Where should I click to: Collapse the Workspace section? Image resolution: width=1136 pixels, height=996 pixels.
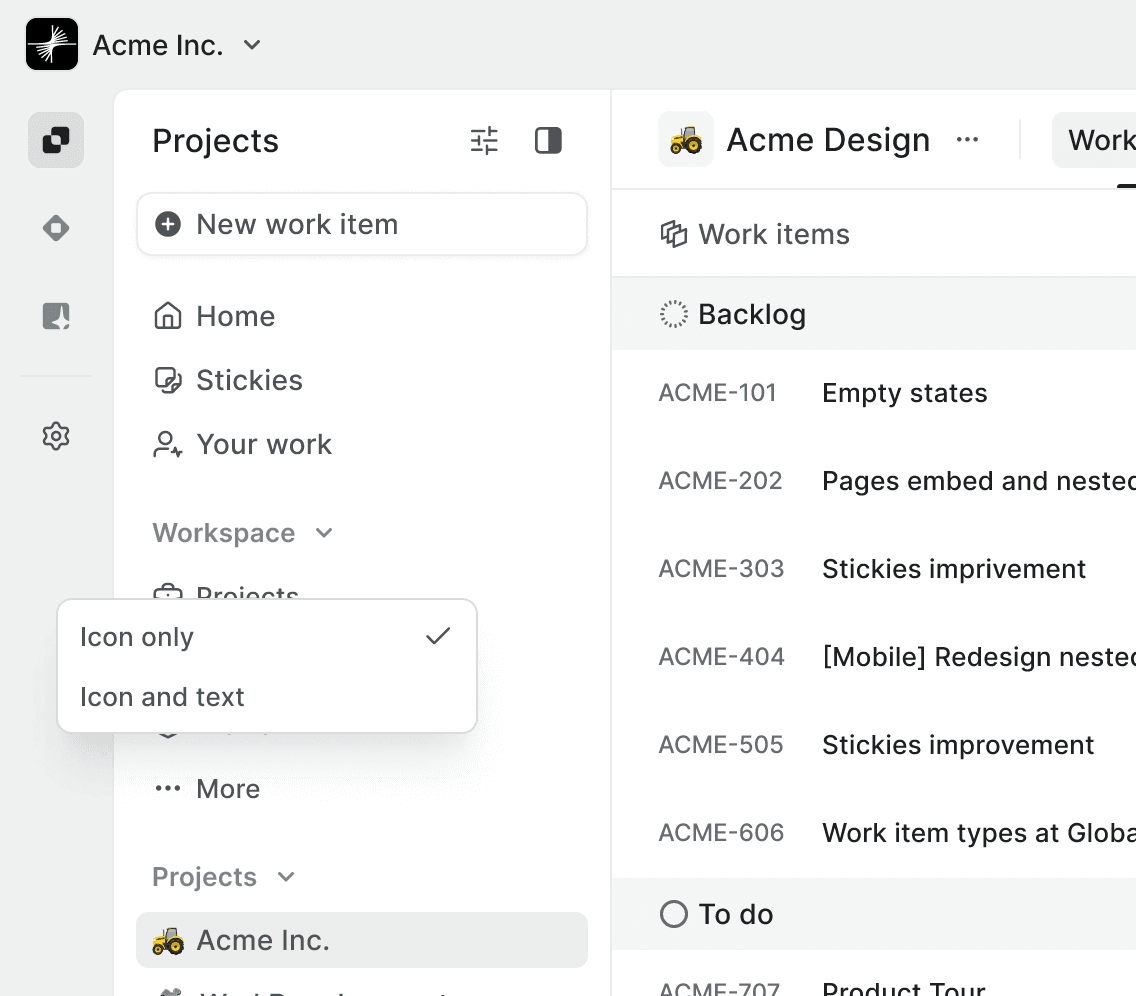coord(323,533)
